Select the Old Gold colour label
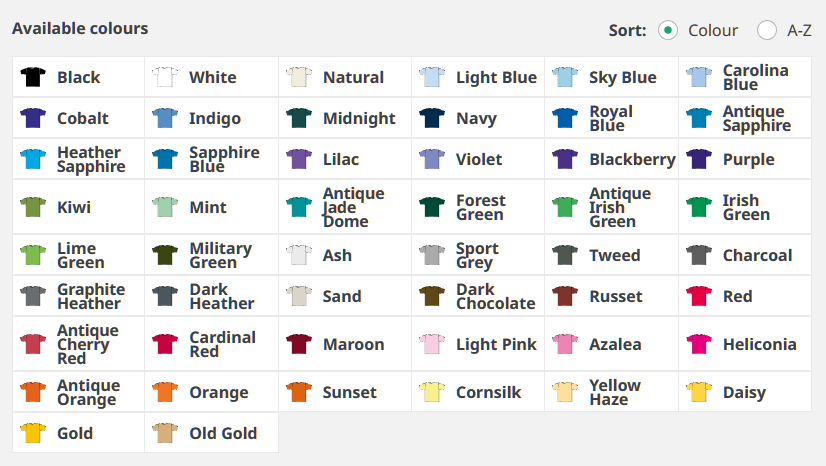 [x=223, y=433]
